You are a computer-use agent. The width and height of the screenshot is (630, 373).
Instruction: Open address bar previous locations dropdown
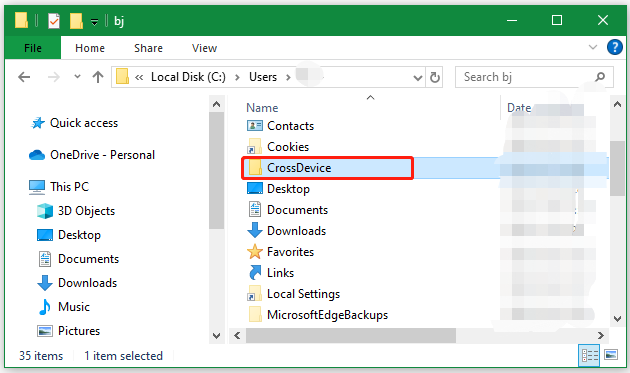click(x=418, y=78)
